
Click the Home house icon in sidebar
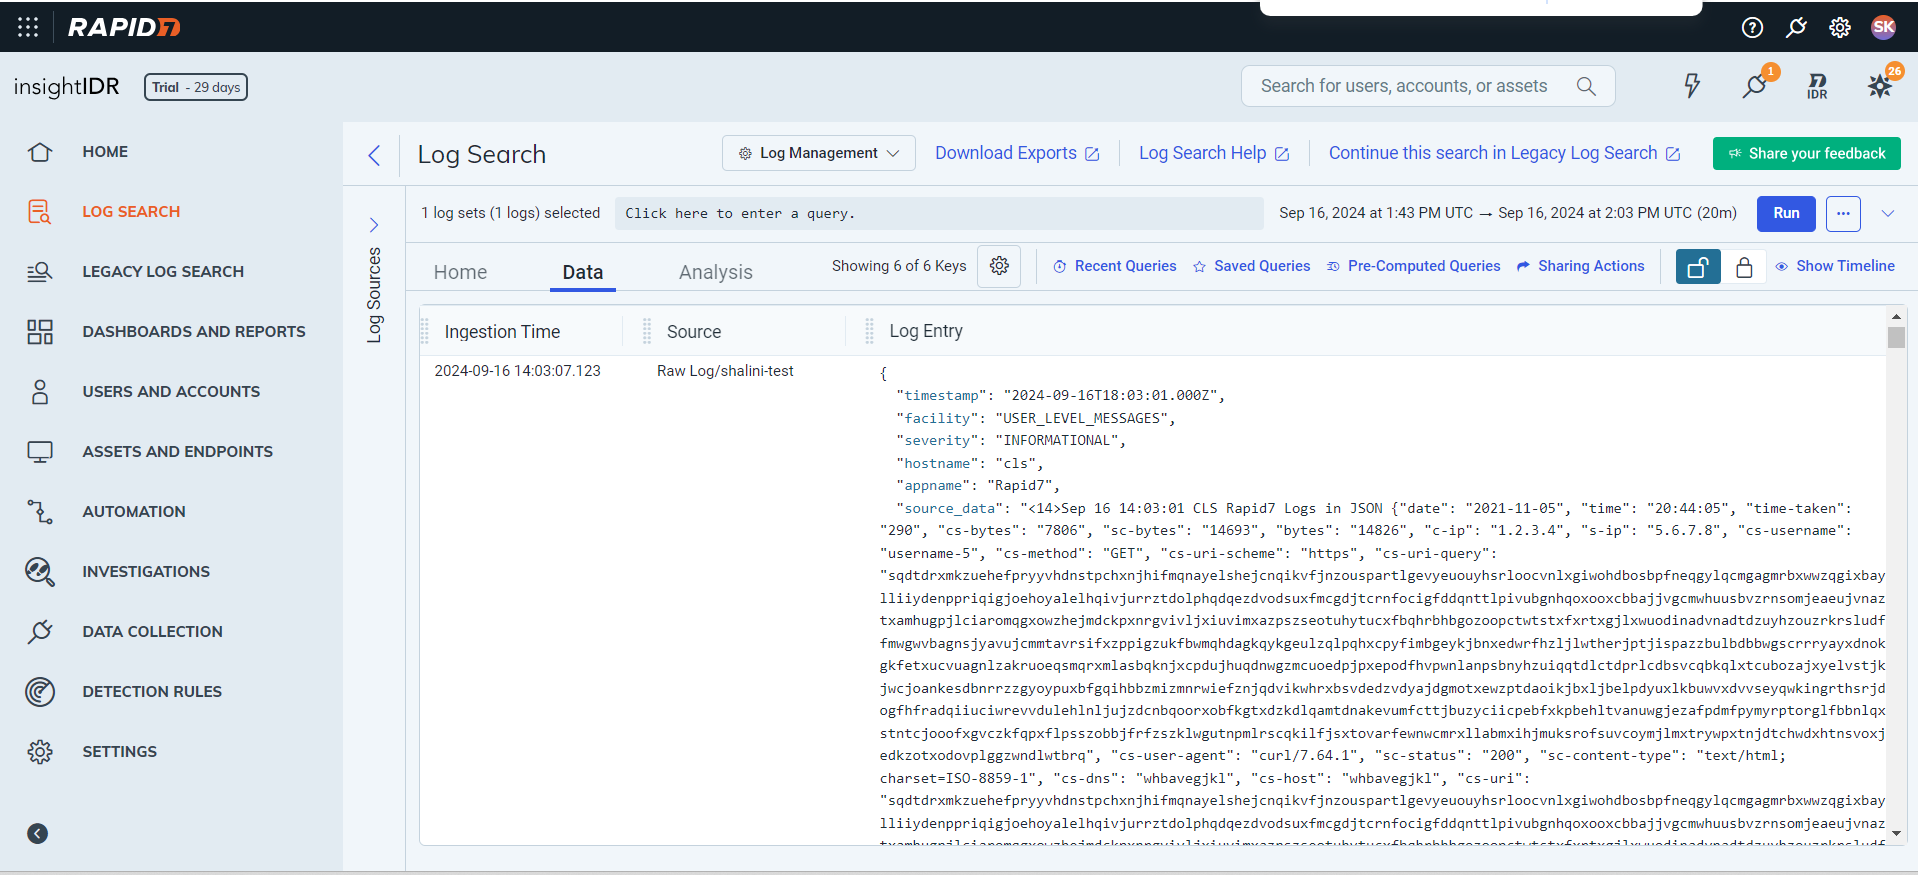point(40,152)
